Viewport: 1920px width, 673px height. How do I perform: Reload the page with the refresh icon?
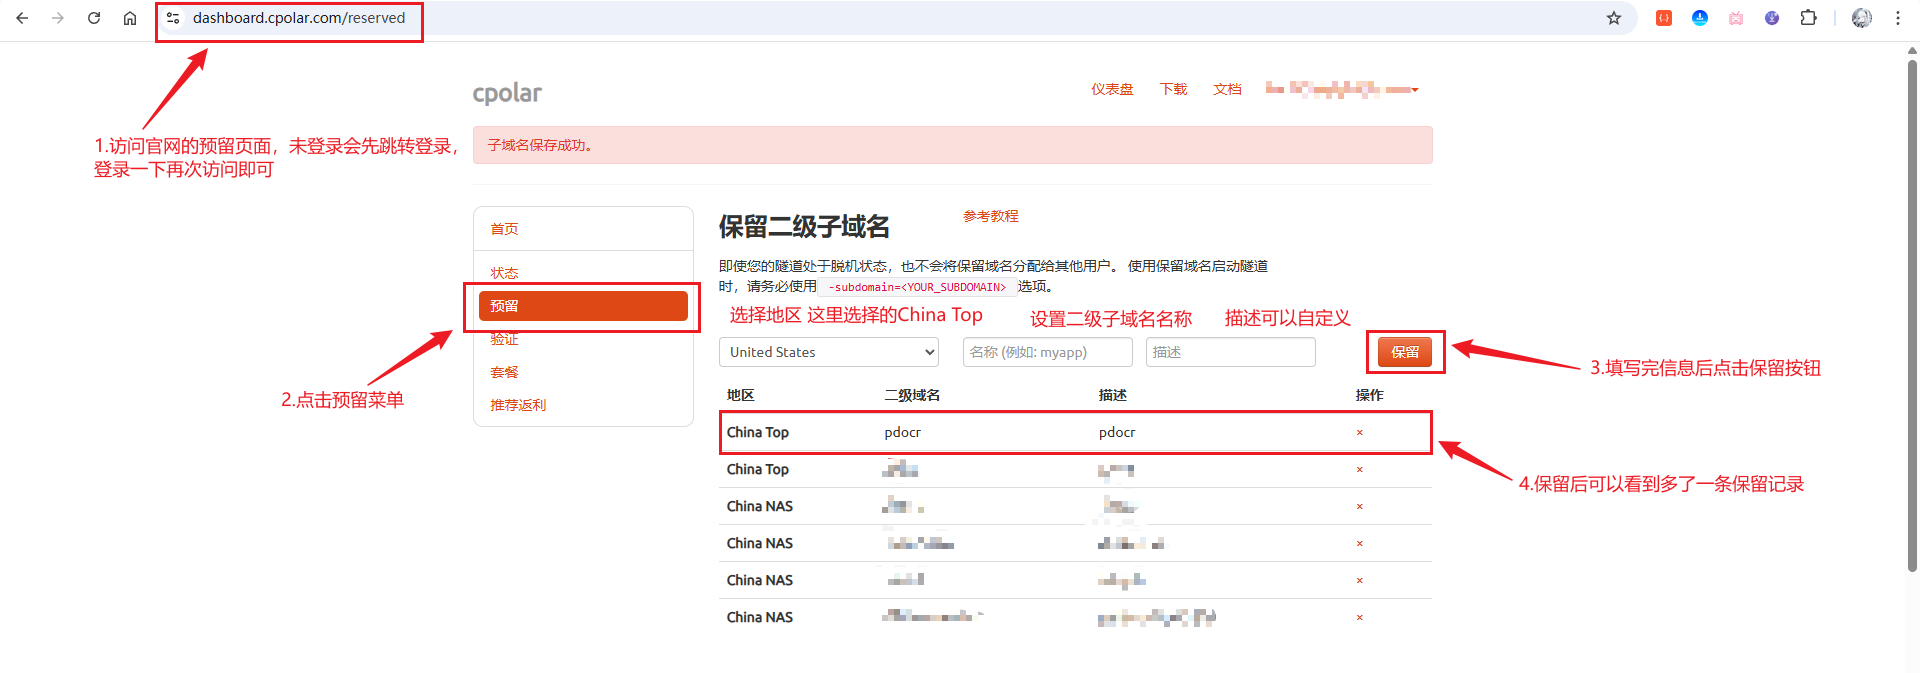(x=94, y=18)
